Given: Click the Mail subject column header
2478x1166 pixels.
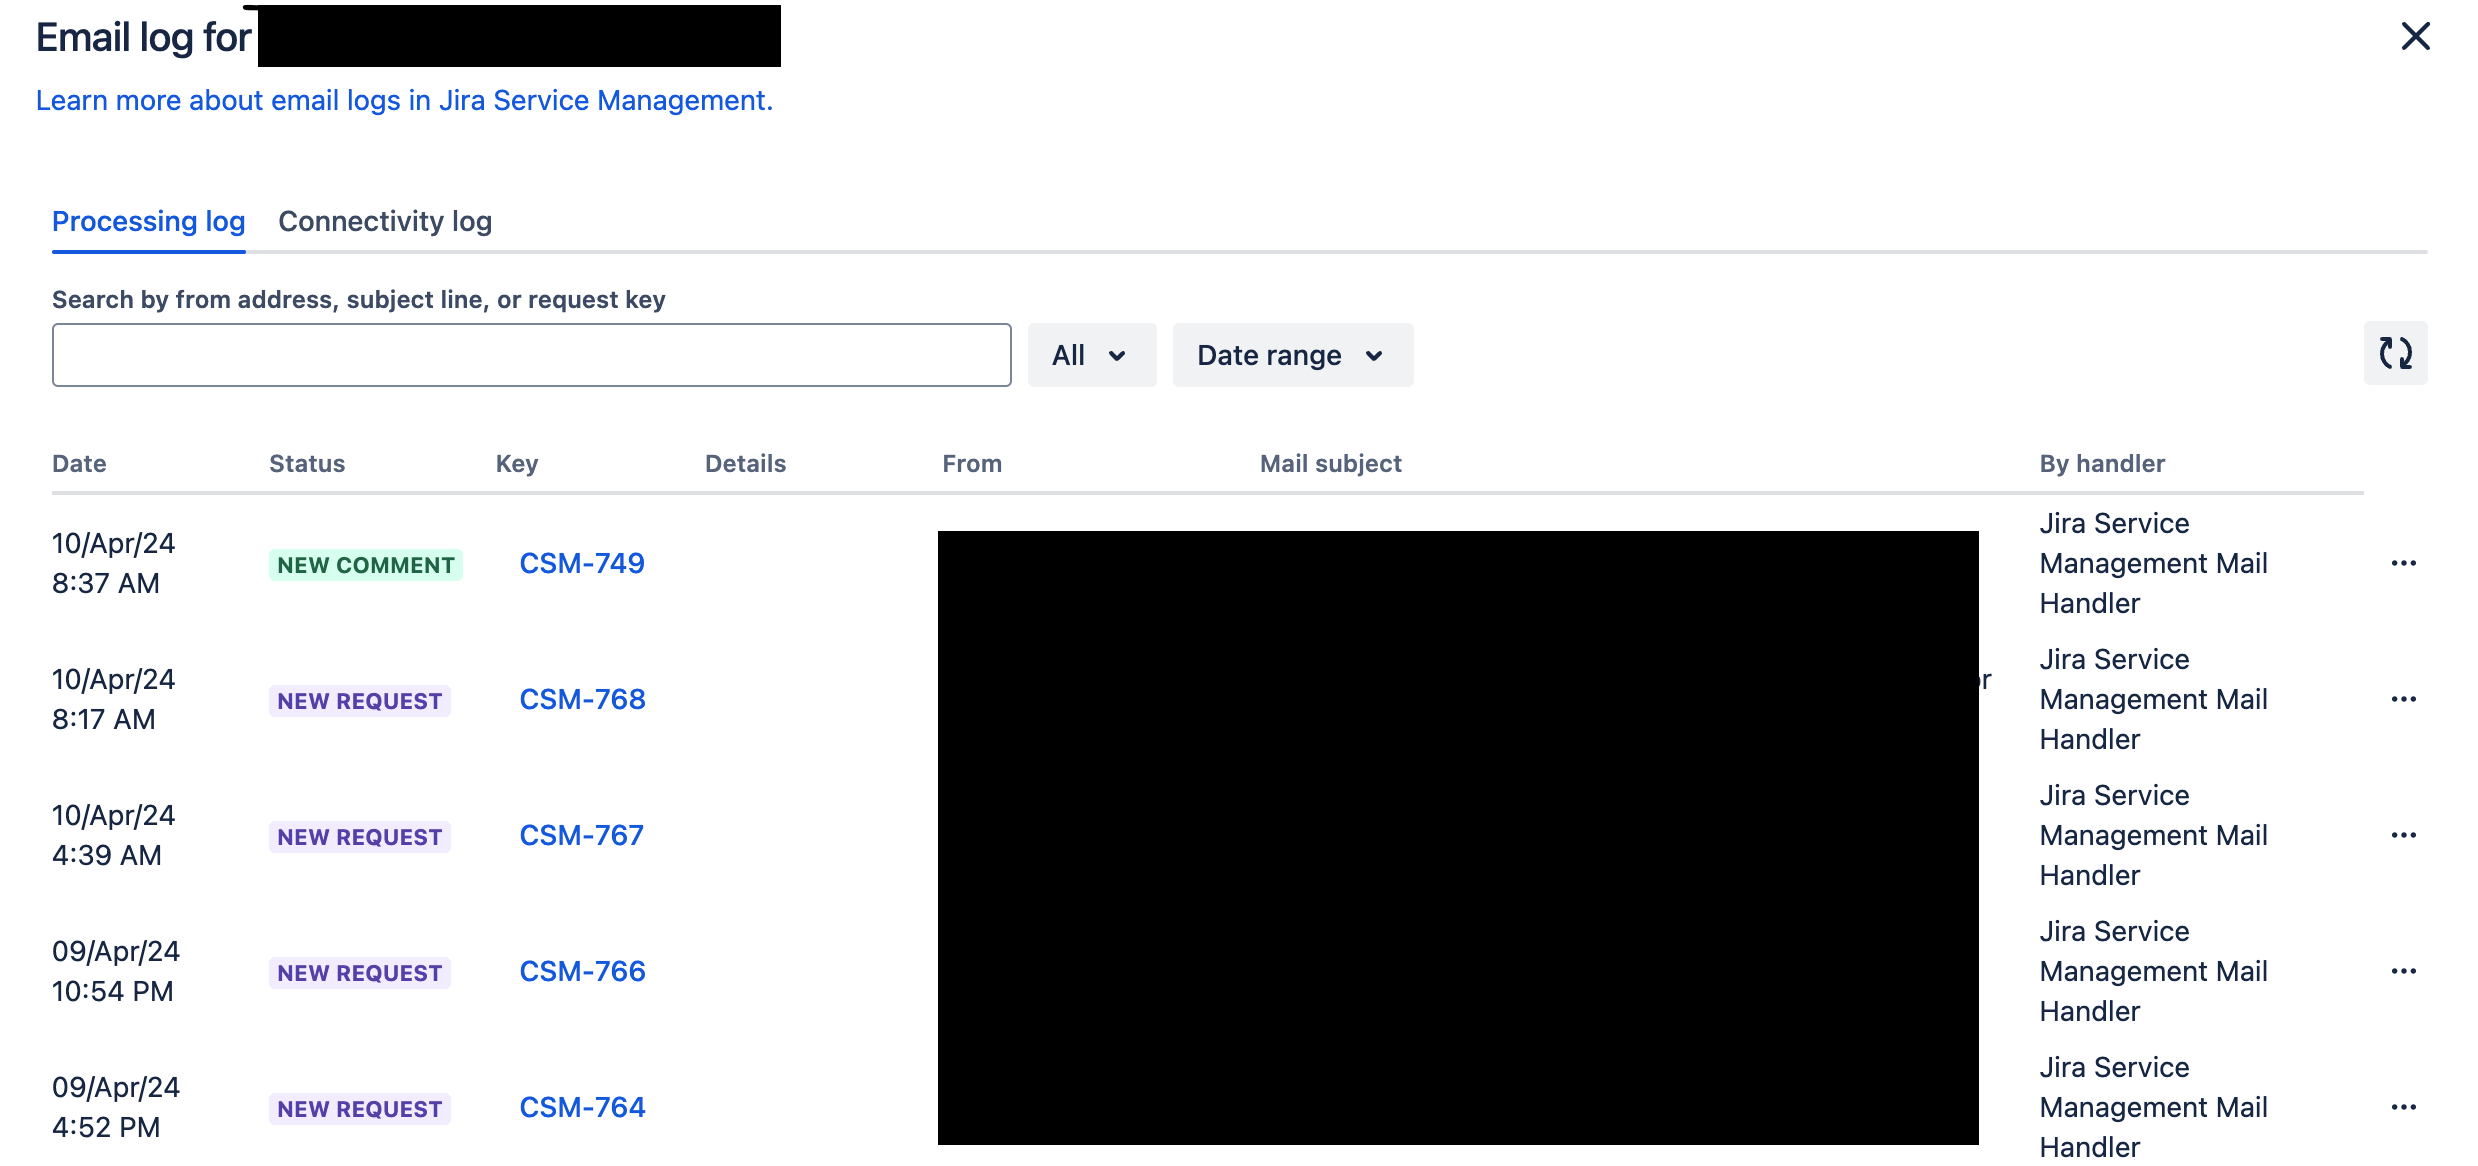Looking at the screenshot, I should click(1331, 463).
